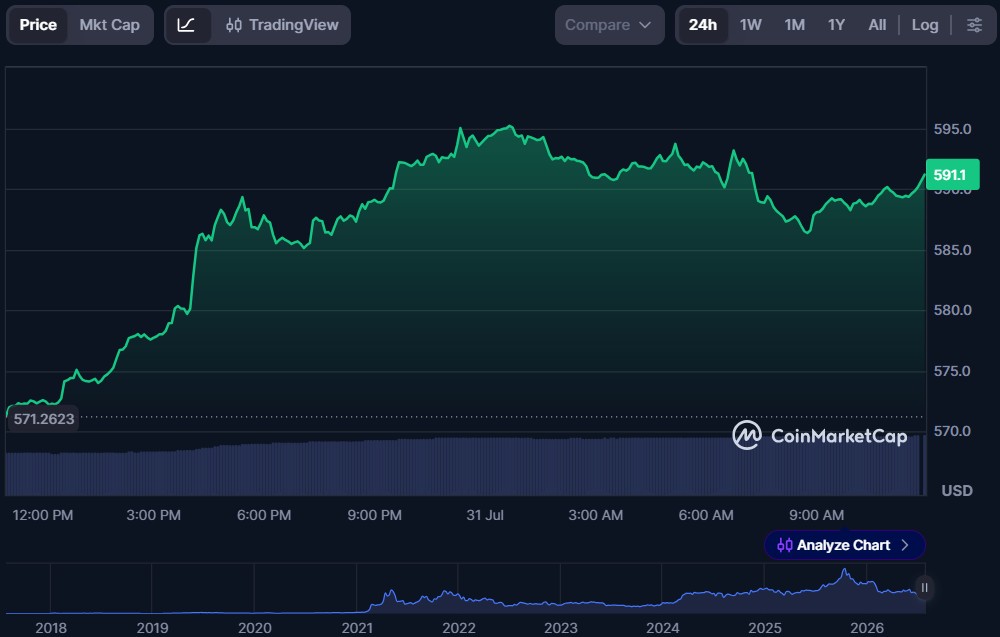
Task: Switch to Mkt Cap tab
Action: tap(109, 25)
